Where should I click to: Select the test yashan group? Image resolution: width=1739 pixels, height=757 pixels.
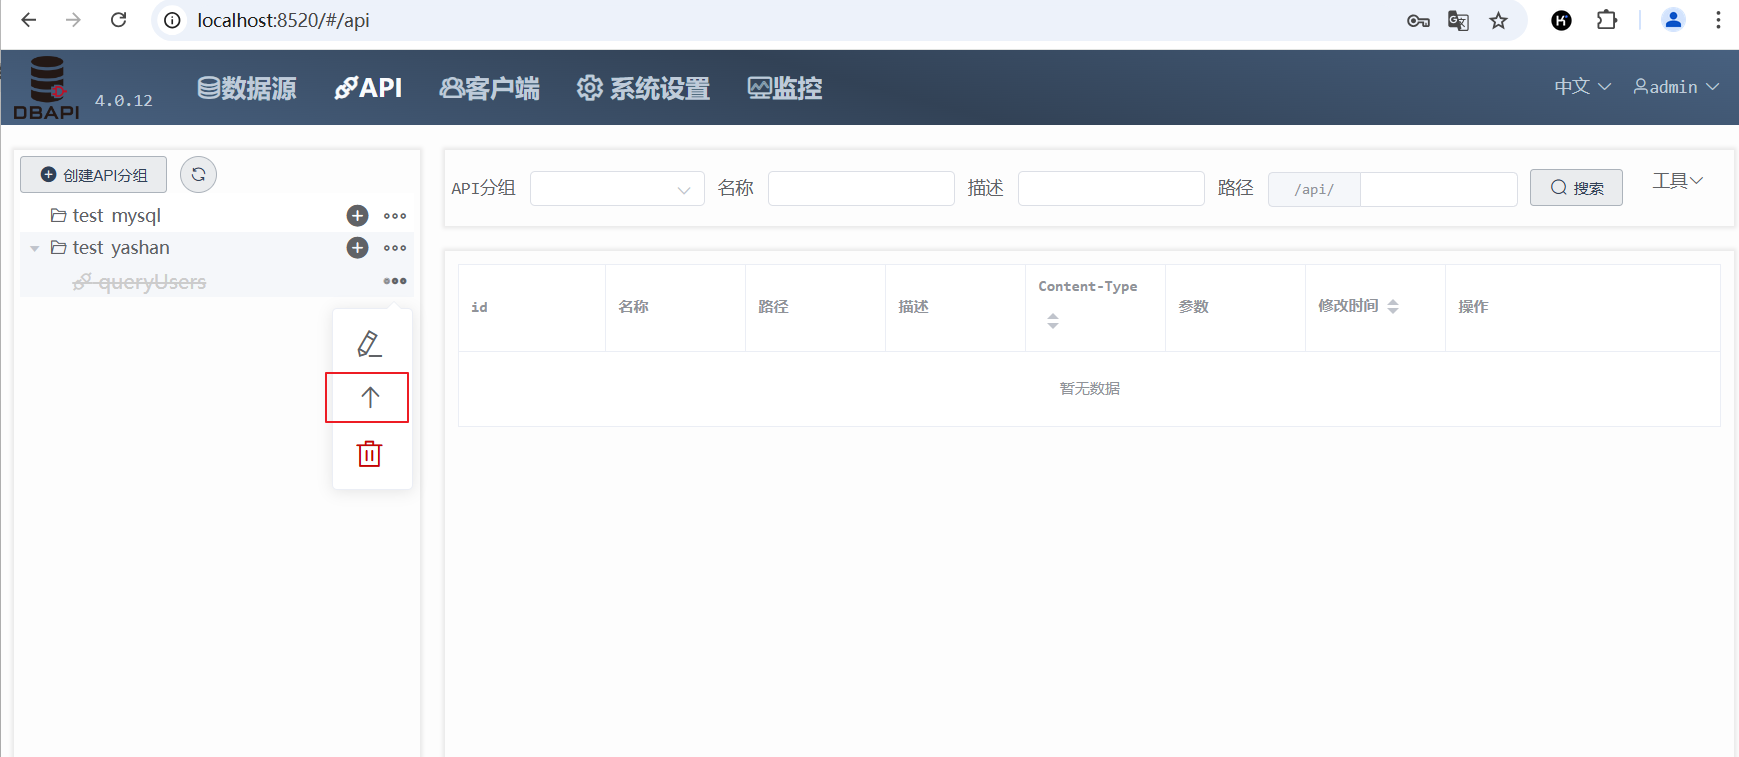[121, 248]
